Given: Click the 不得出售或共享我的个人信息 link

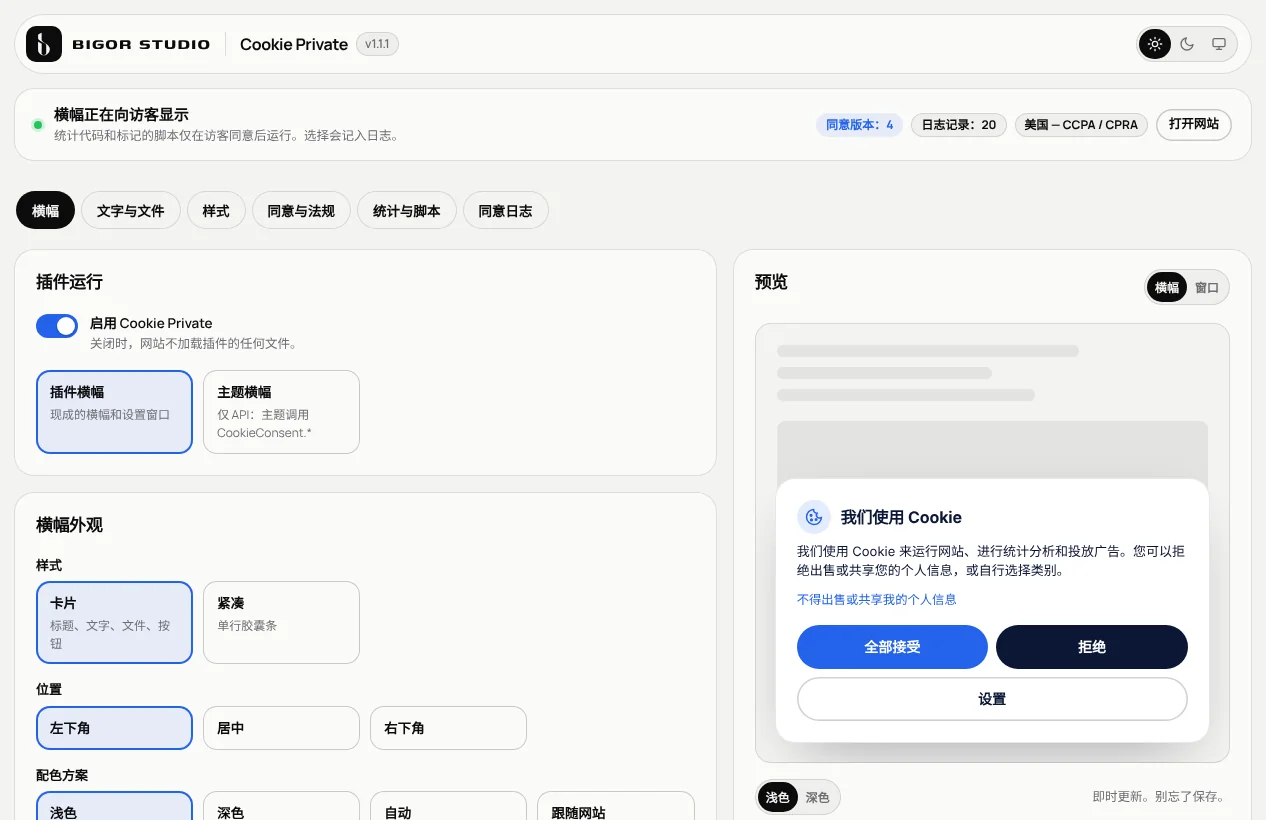Looking at the screenshot, I should click(x=877, y=599).
